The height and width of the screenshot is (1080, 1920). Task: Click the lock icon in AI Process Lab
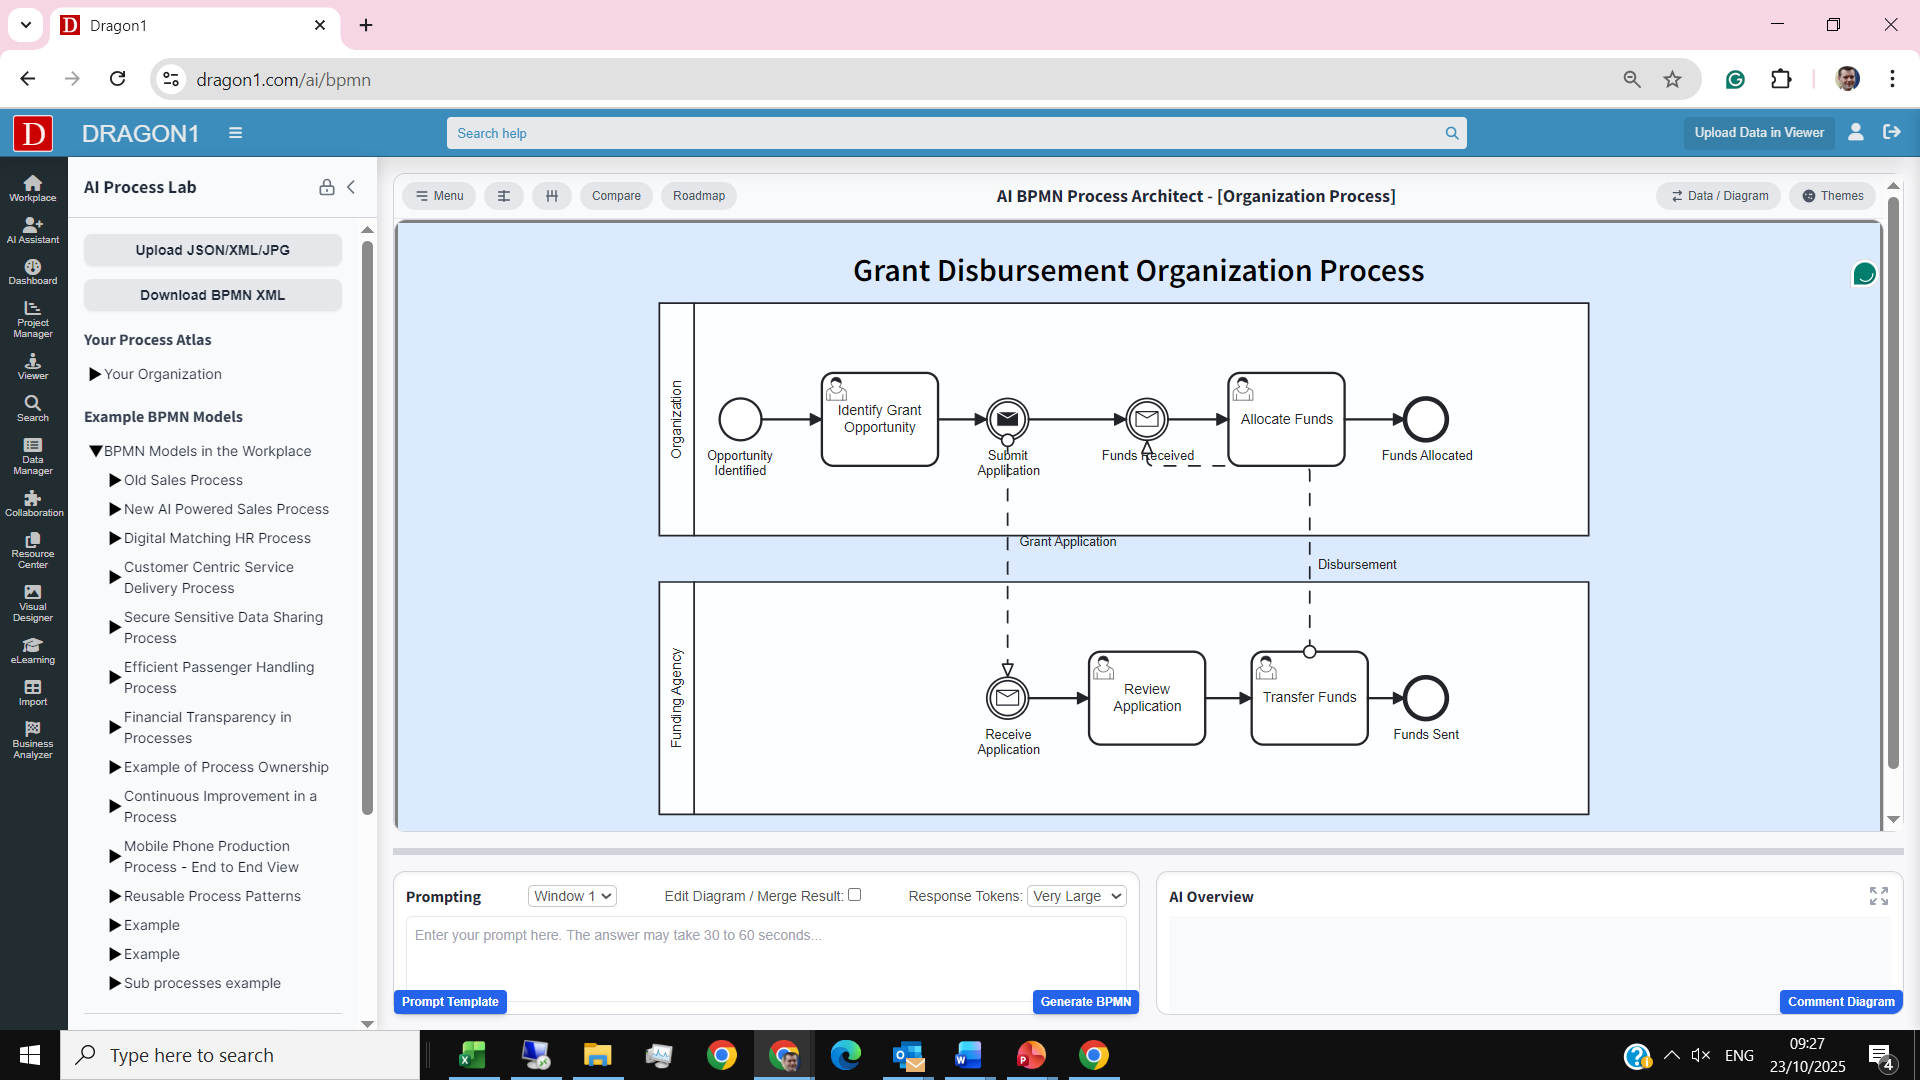click(326, 187)
